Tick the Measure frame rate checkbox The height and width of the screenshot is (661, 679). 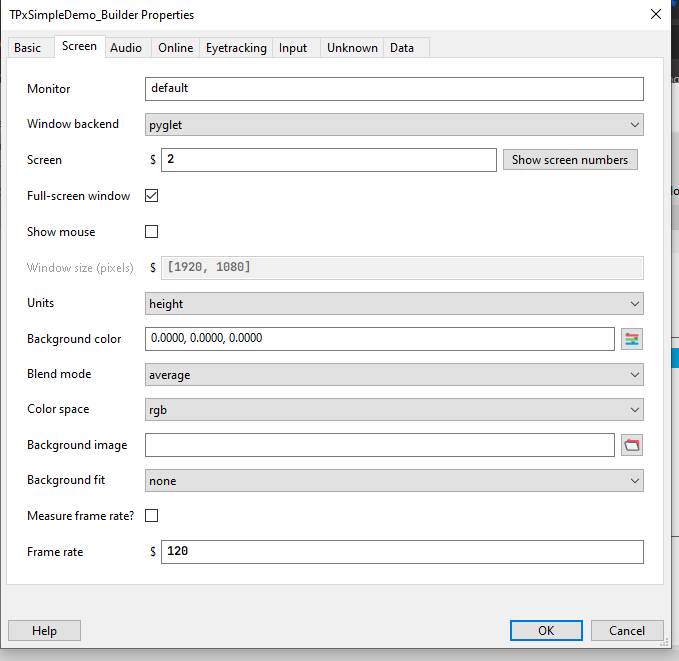click(x=152, y=516)
